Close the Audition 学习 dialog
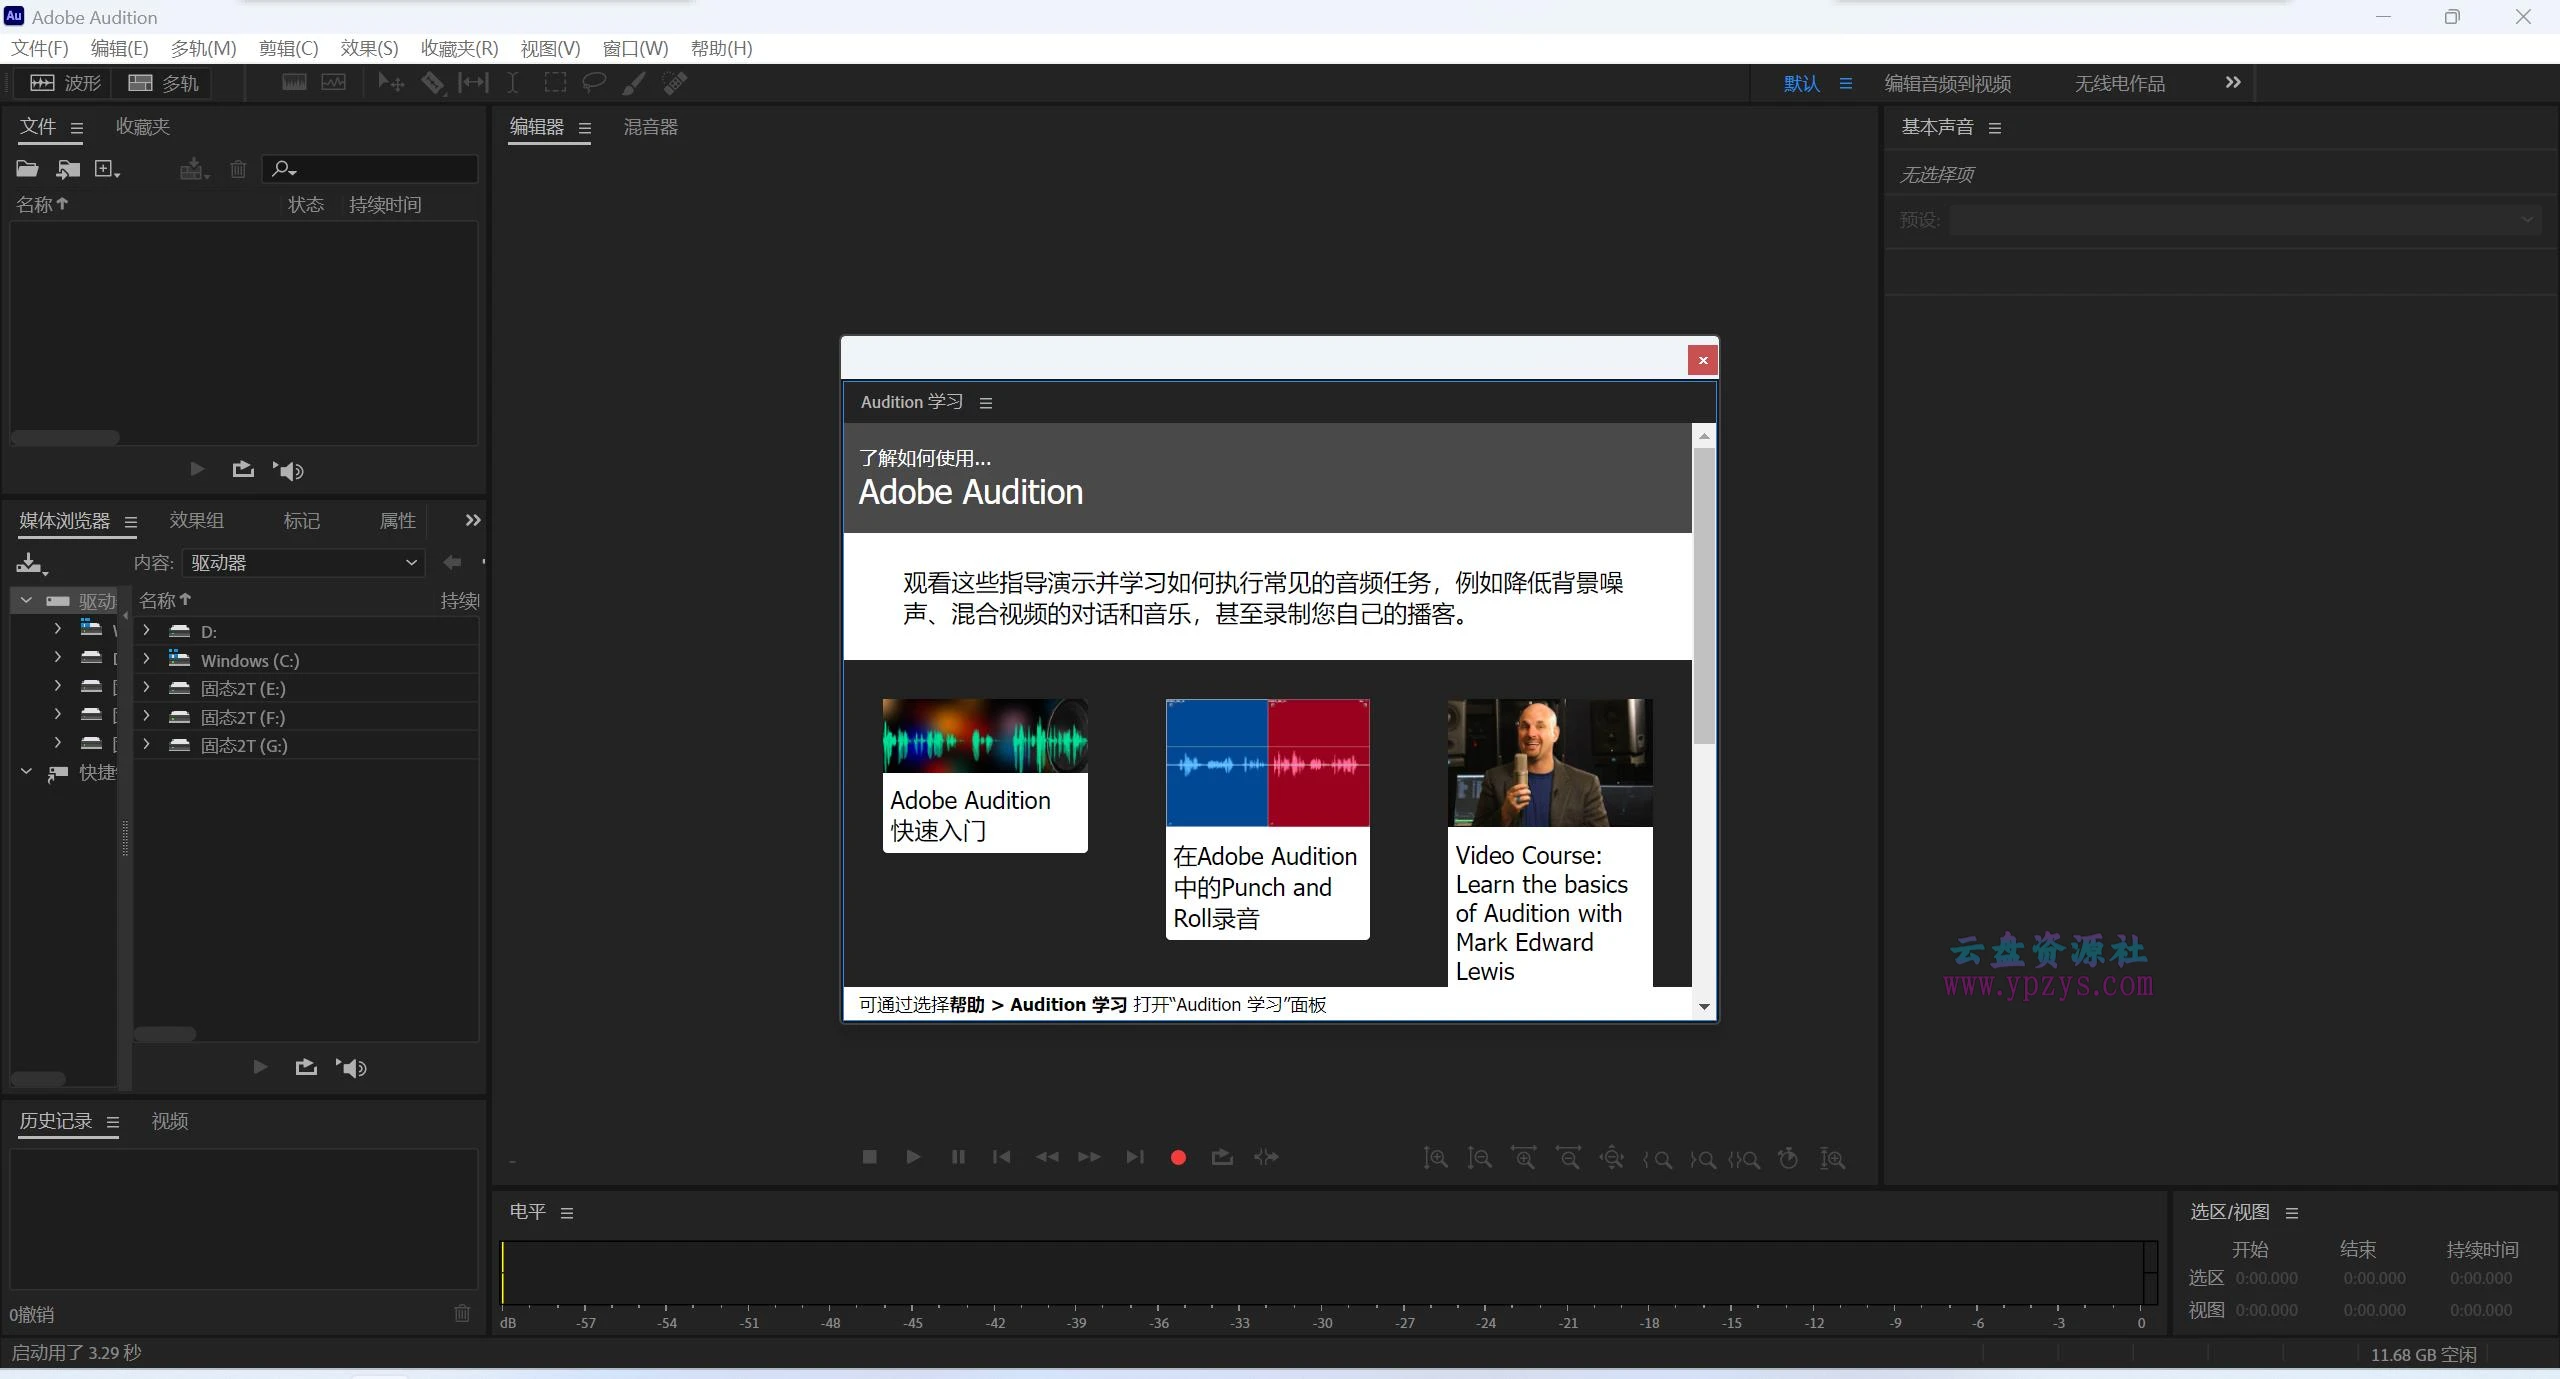 (1703, 360)
